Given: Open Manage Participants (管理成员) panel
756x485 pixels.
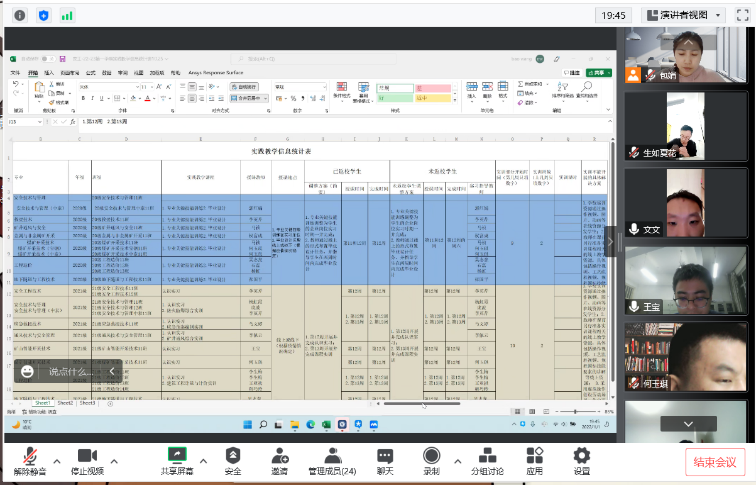Looking at the screenshot, I should (332, 461).
